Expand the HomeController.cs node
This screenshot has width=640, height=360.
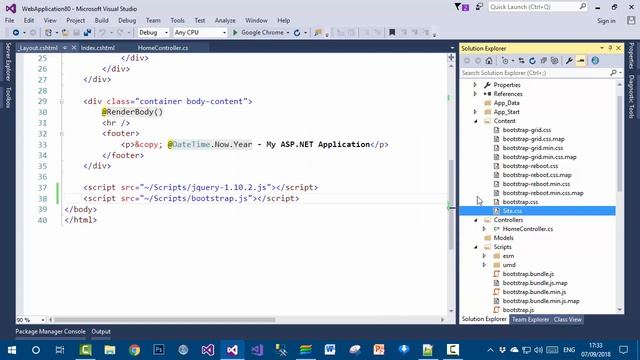pos(484,229)
